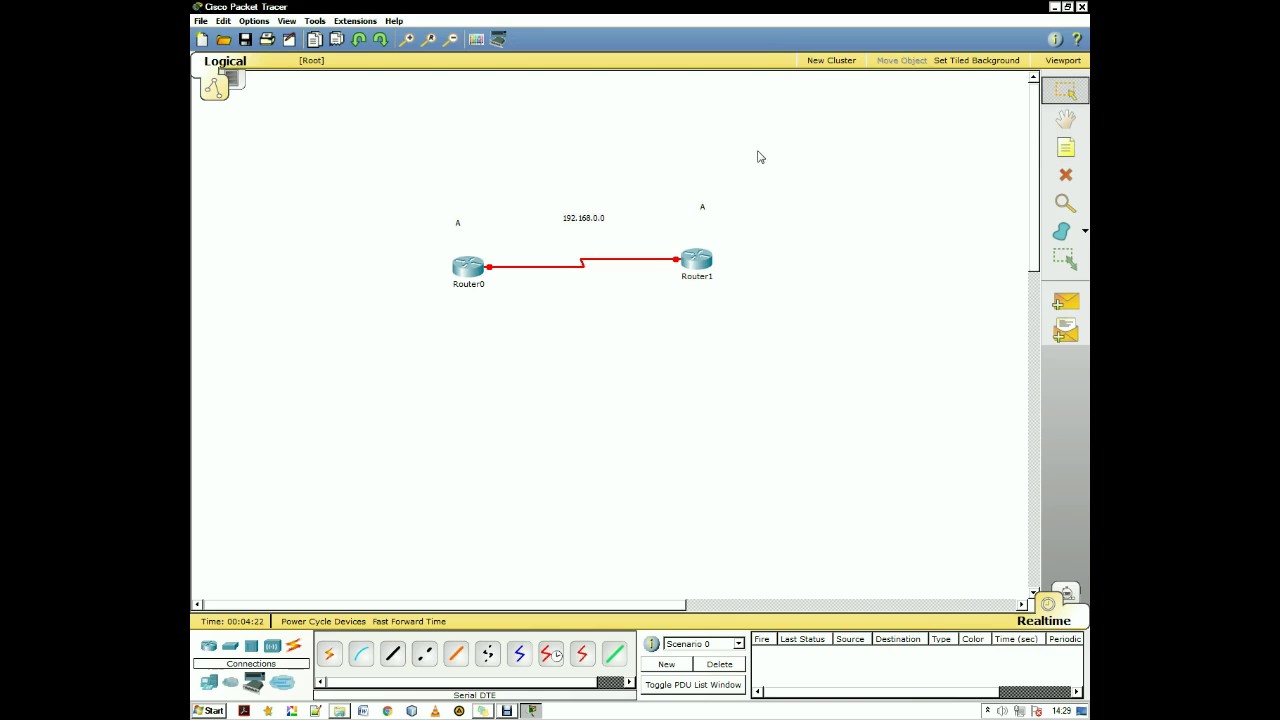Pick Serial DCE cable with clock
Viewport: 1280px width, 720px height.
[551, 654]
